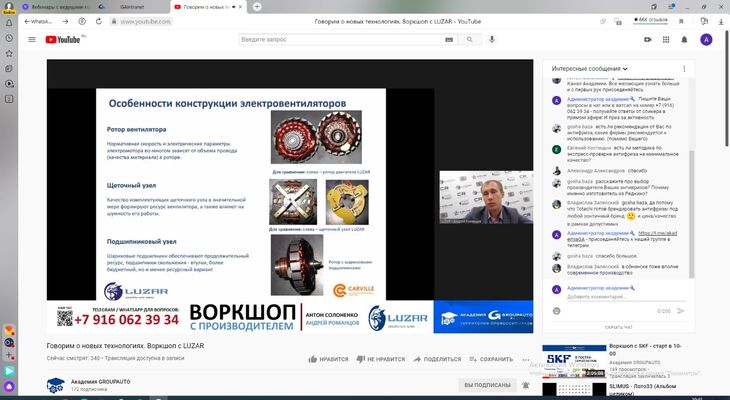Open the YouTube guide hamburger menu
This screenshot has width=730, height=400.
(32, 40)
